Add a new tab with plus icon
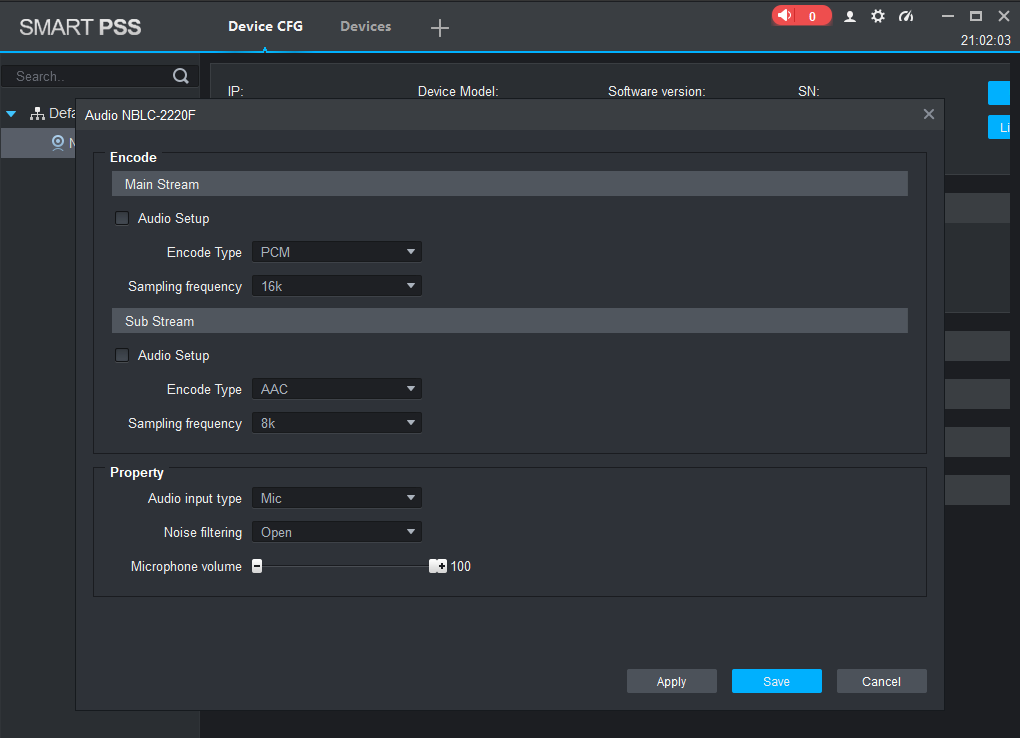Image resolution: width=1020 pixels, height=738 pixels. coord(440,27)
